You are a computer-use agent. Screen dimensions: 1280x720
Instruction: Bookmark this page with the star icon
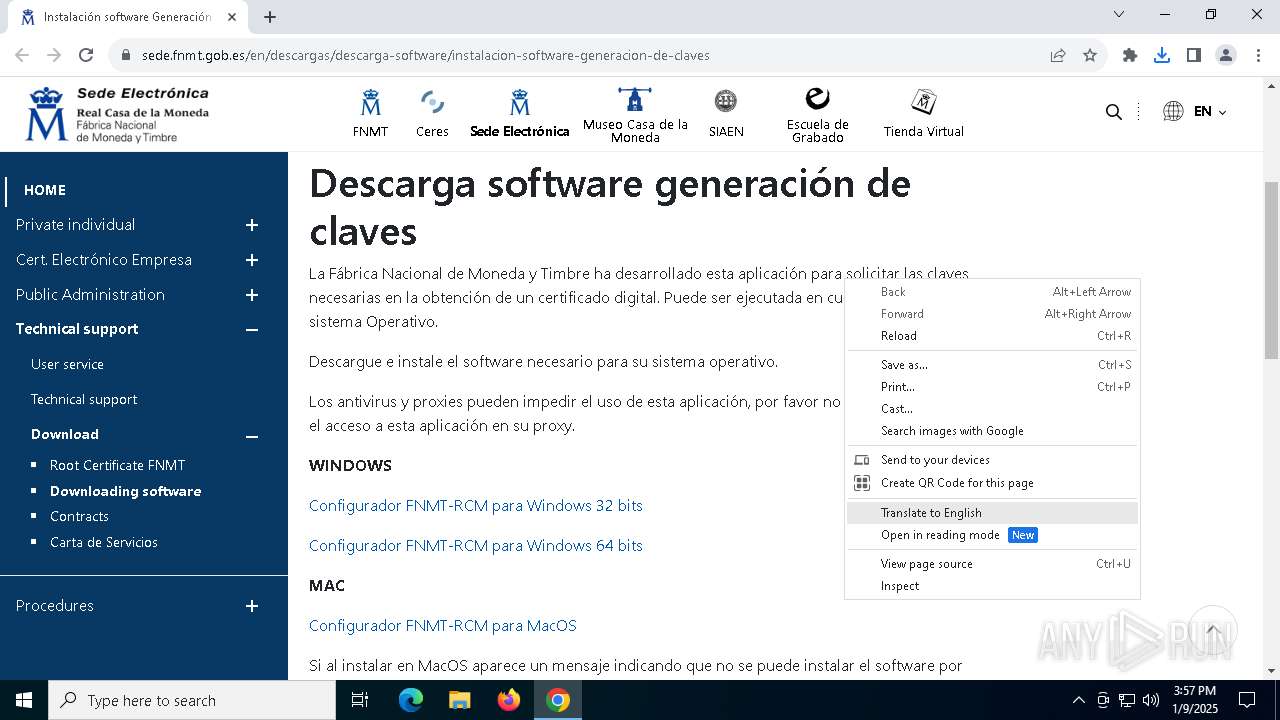click(1090, 55)
